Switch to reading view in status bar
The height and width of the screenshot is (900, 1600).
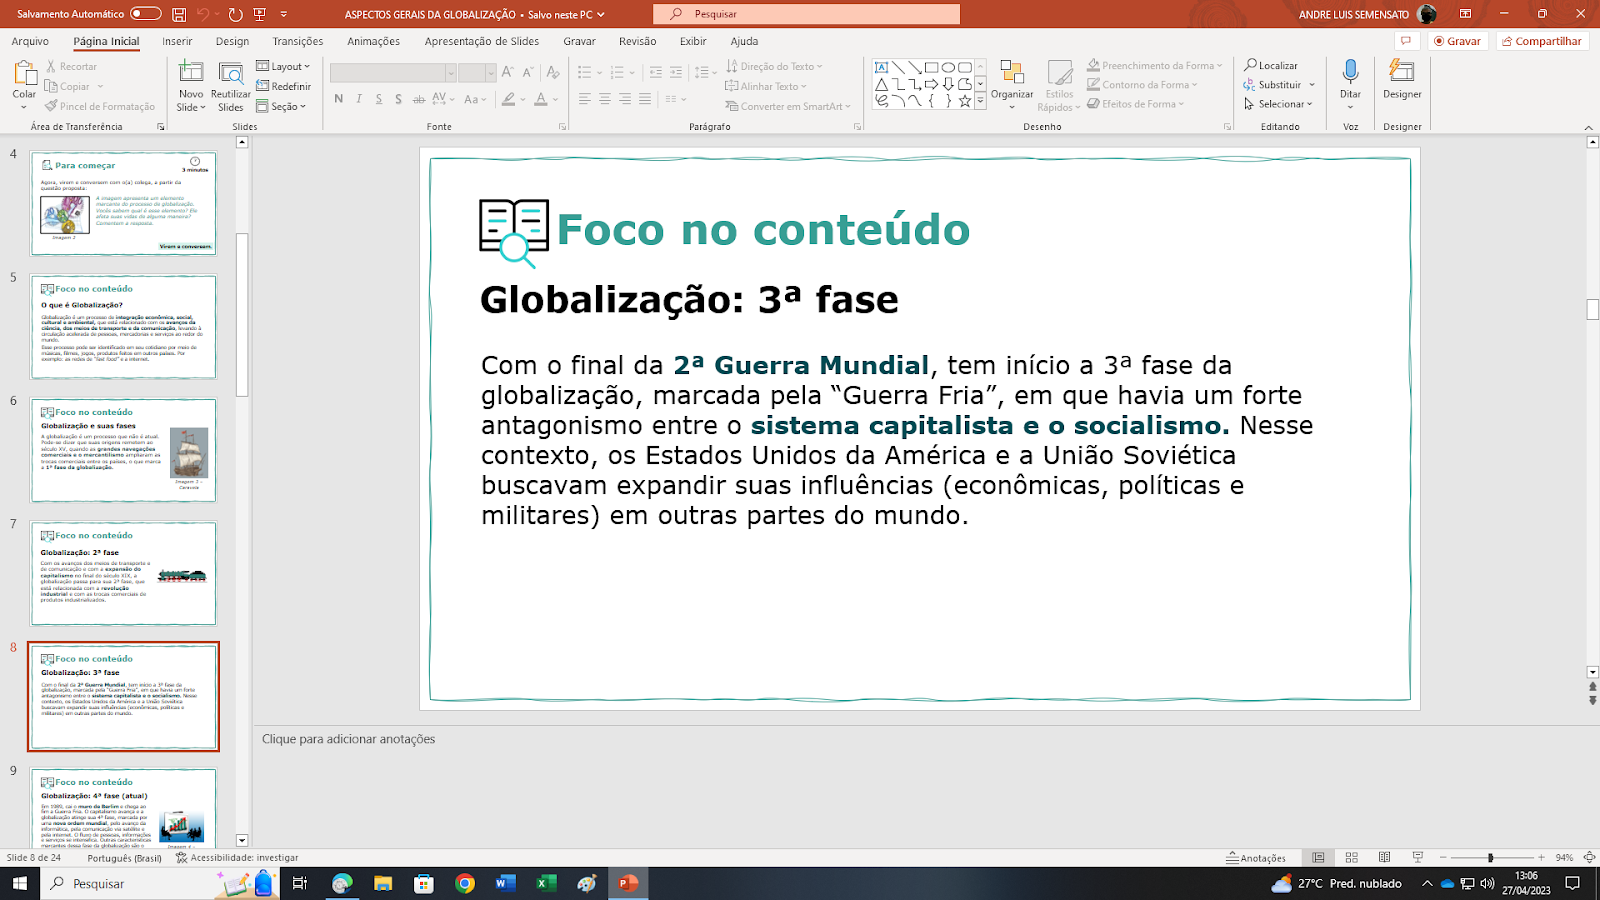pyautogui.click(x=1385, y=858)
